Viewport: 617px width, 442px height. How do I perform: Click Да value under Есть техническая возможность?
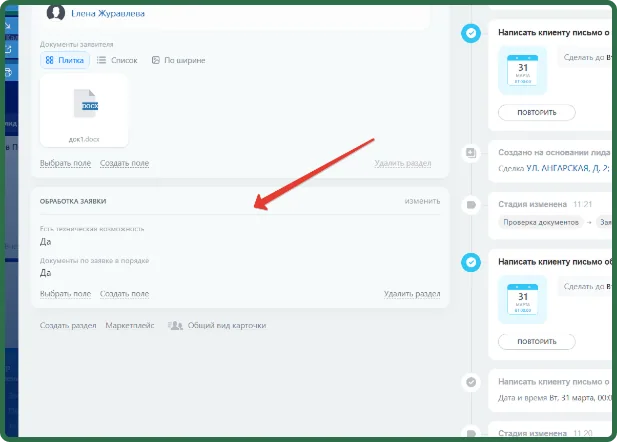coord(46,242)
